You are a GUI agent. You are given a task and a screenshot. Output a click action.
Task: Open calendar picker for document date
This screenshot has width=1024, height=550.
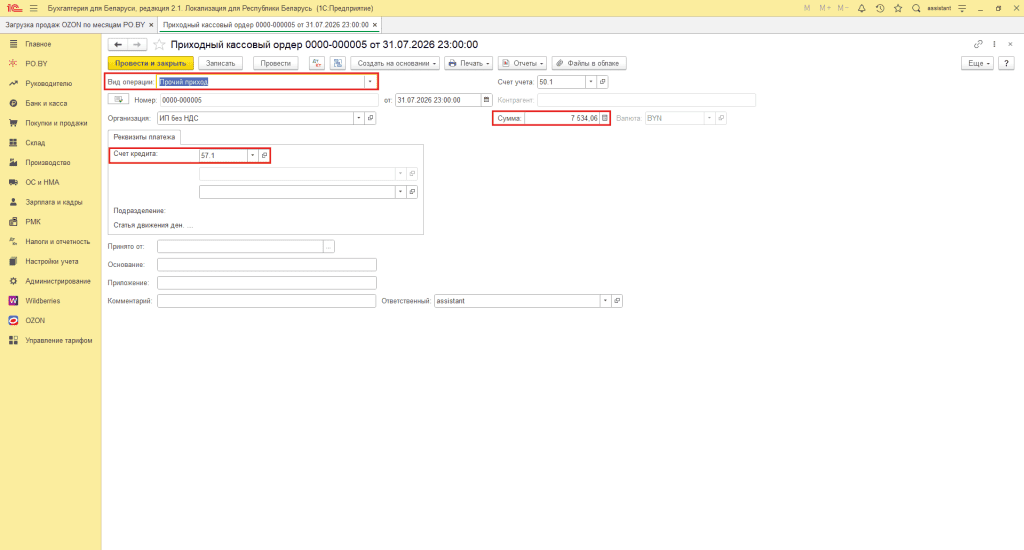486,100
